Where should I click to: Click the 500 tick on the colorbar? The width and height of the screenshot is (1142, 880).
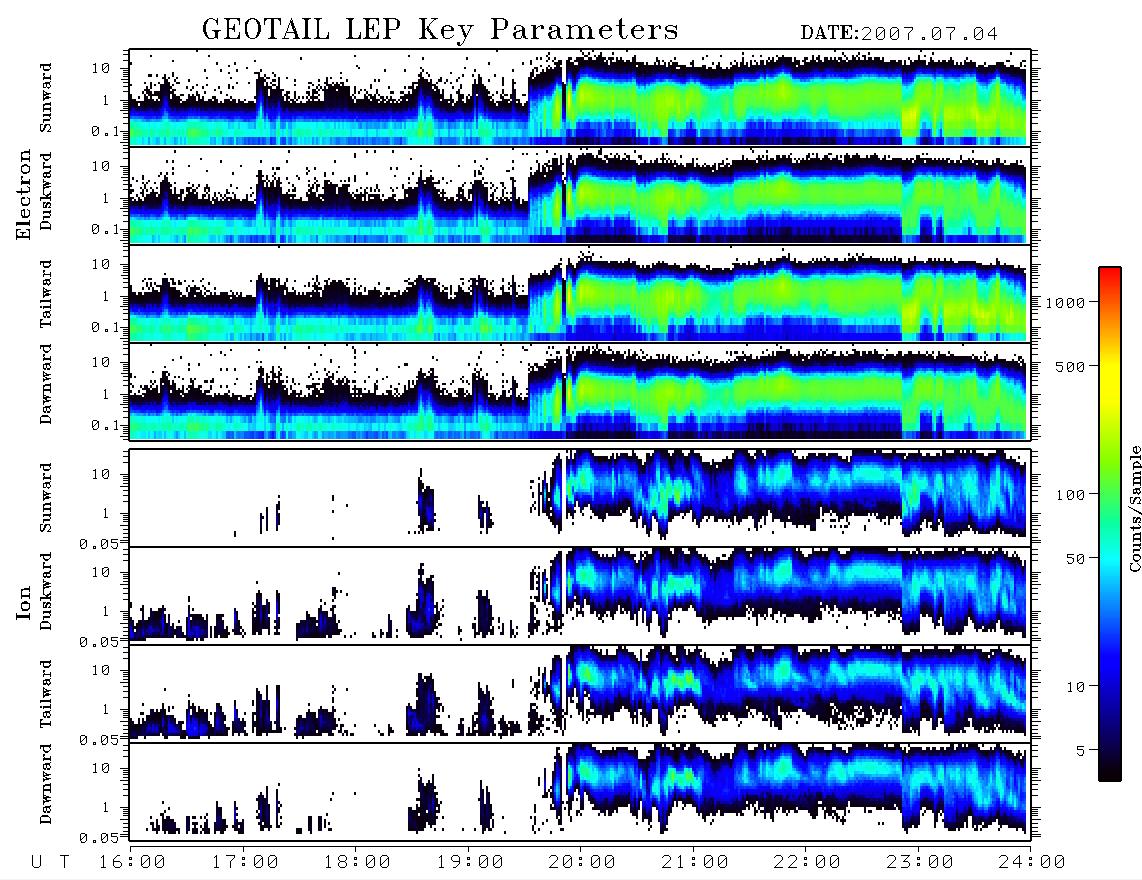[x=1070, y=367]
